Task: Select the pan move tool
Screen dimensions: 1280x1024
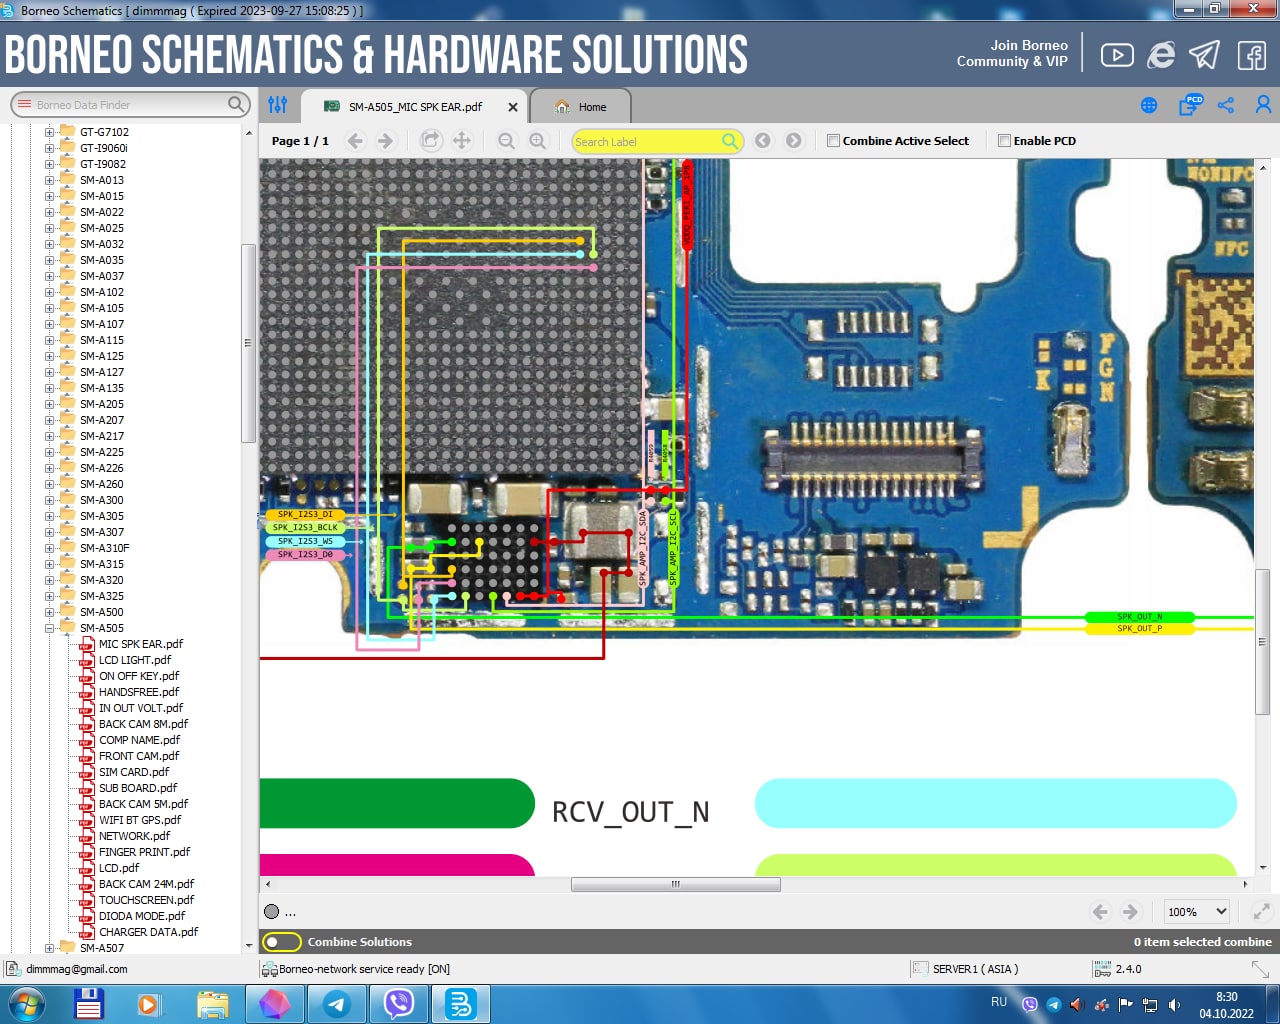Action: pyautogui.click(x=462, y=141)
